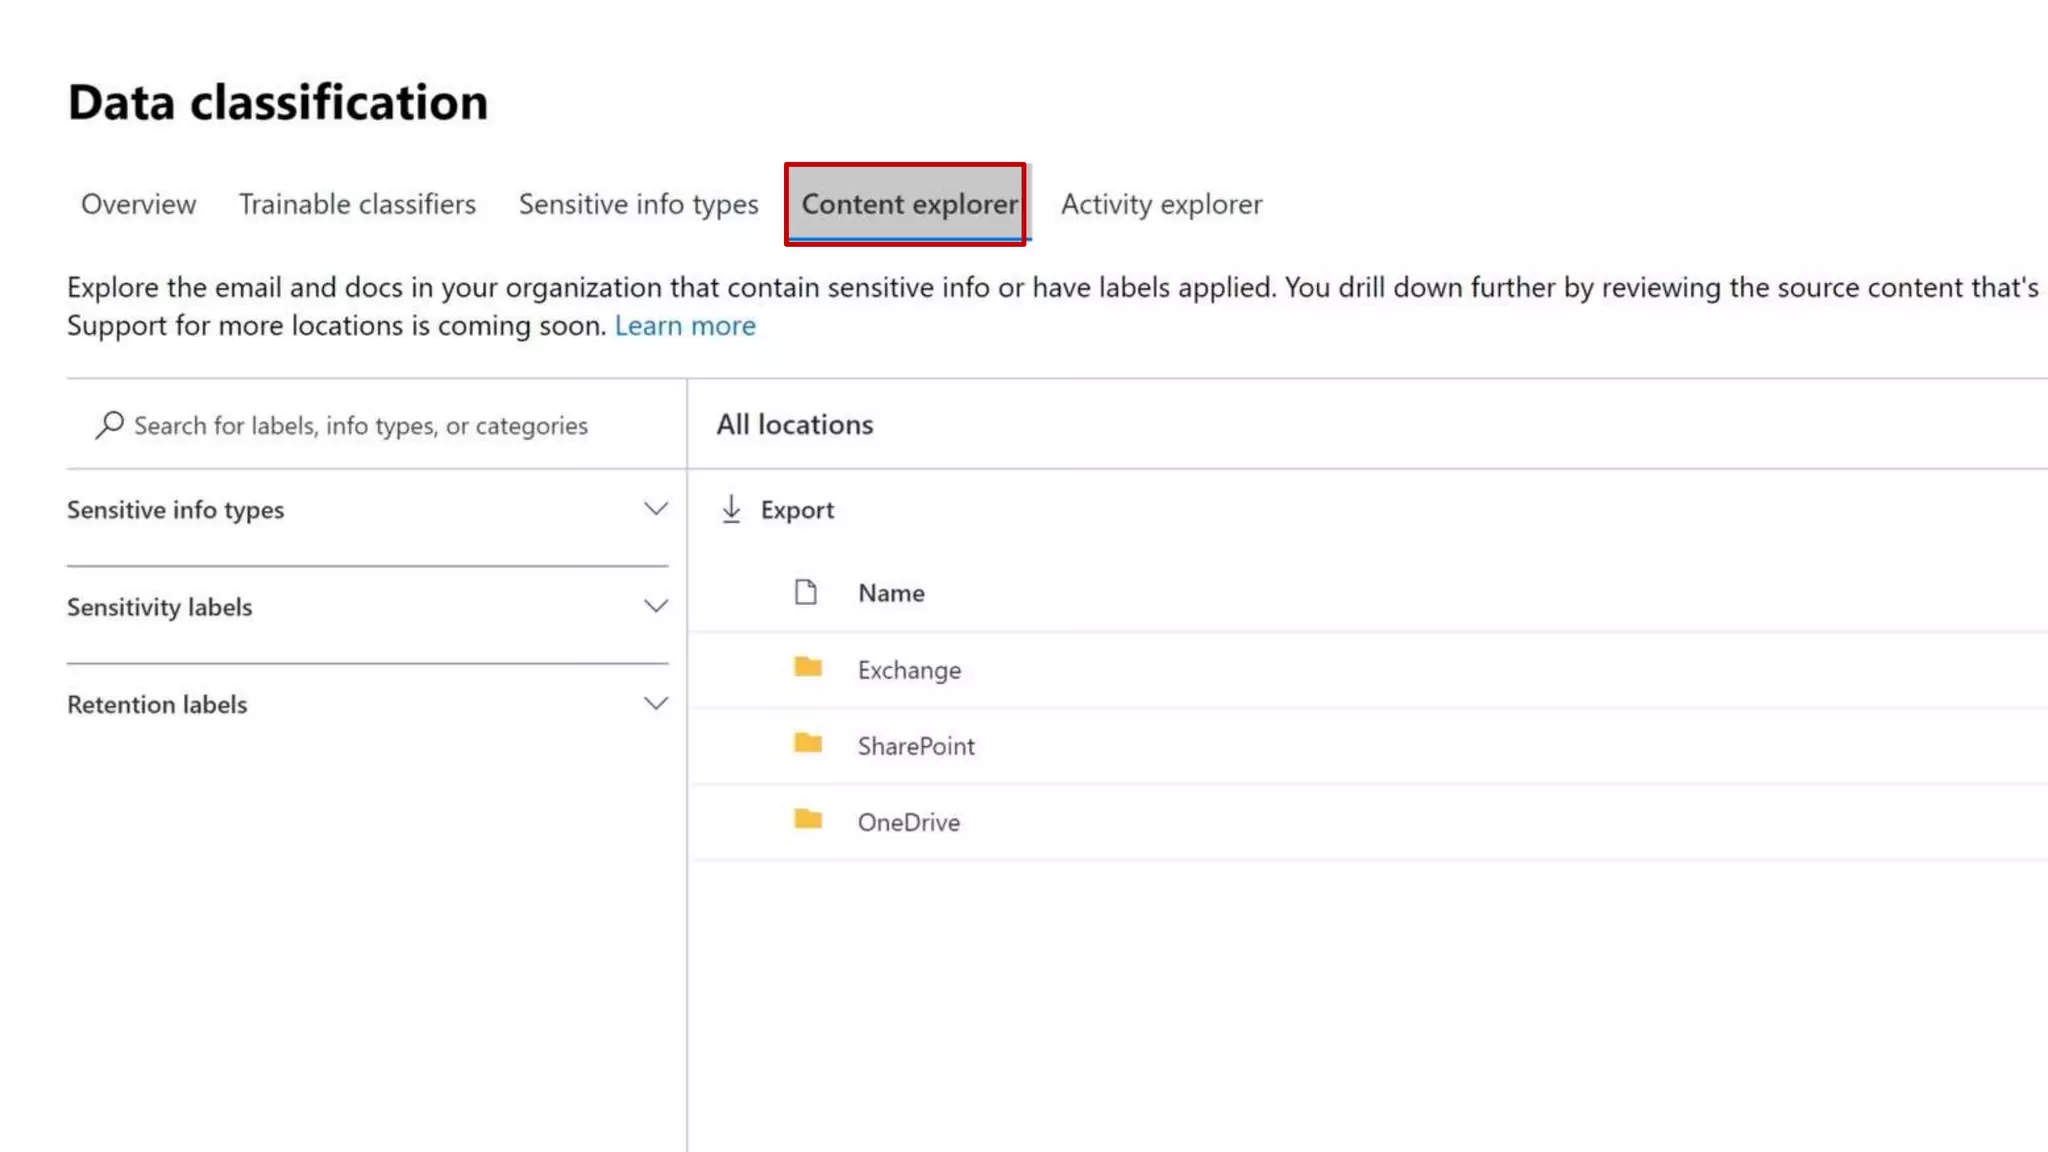This screenshot has height=1152, width=2048.
Task: Open the Exchange location row
Action: pos(909,670)
